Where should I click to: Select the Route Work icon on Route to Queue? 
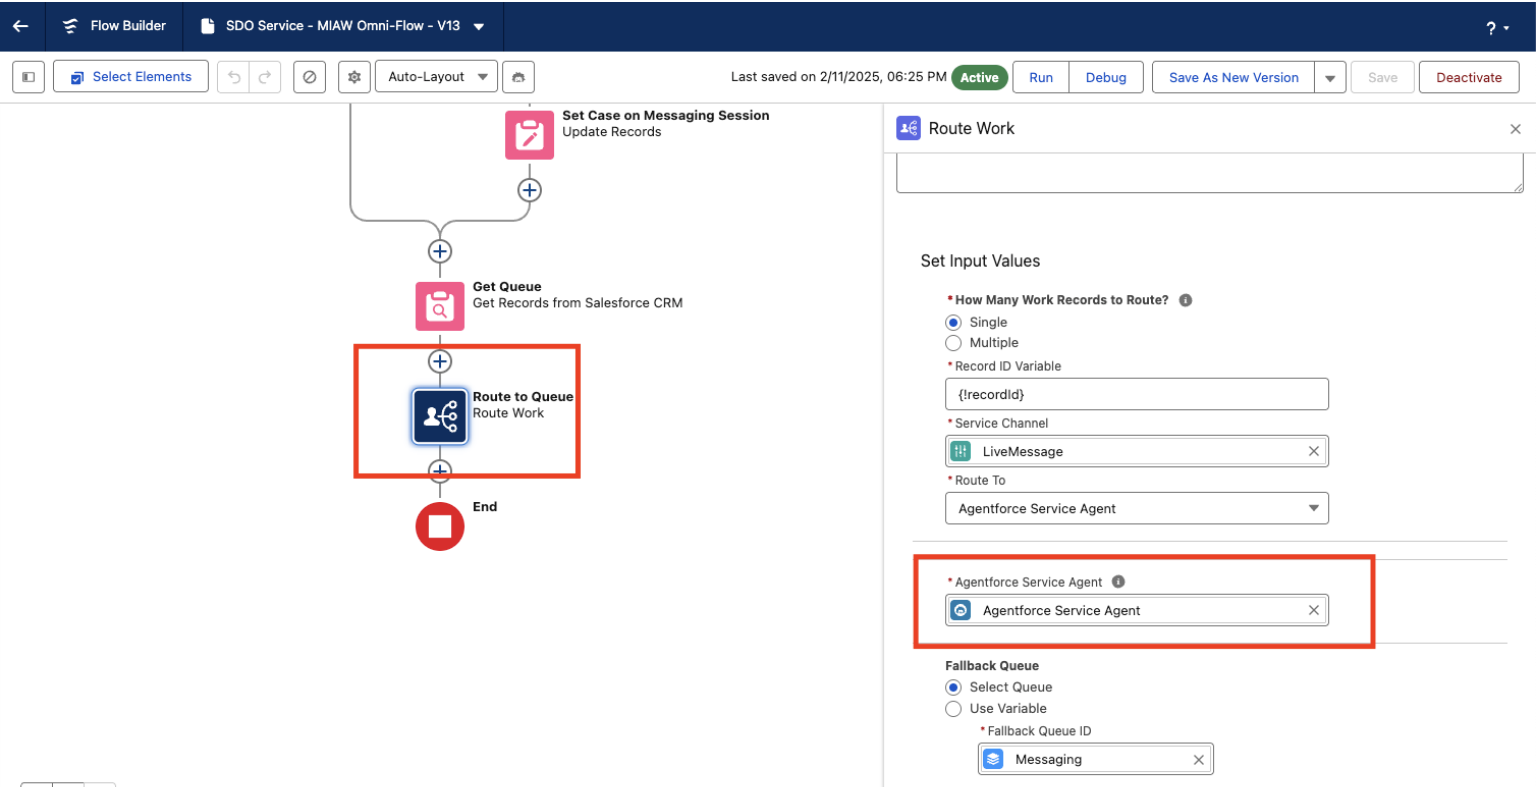440,416
